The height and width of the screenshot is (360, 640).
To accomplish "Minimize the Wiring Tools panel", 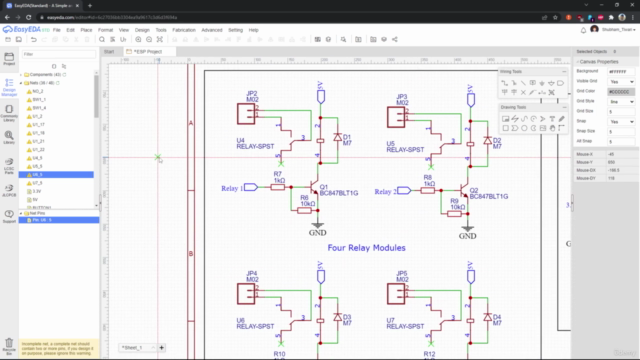I will click(x=564, y=71).
